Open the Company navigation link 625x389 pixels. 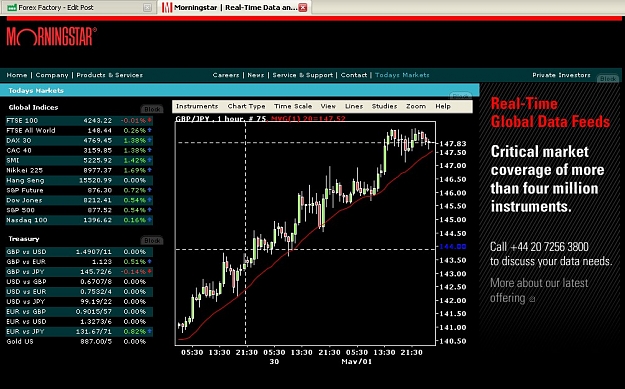point(52,75)
